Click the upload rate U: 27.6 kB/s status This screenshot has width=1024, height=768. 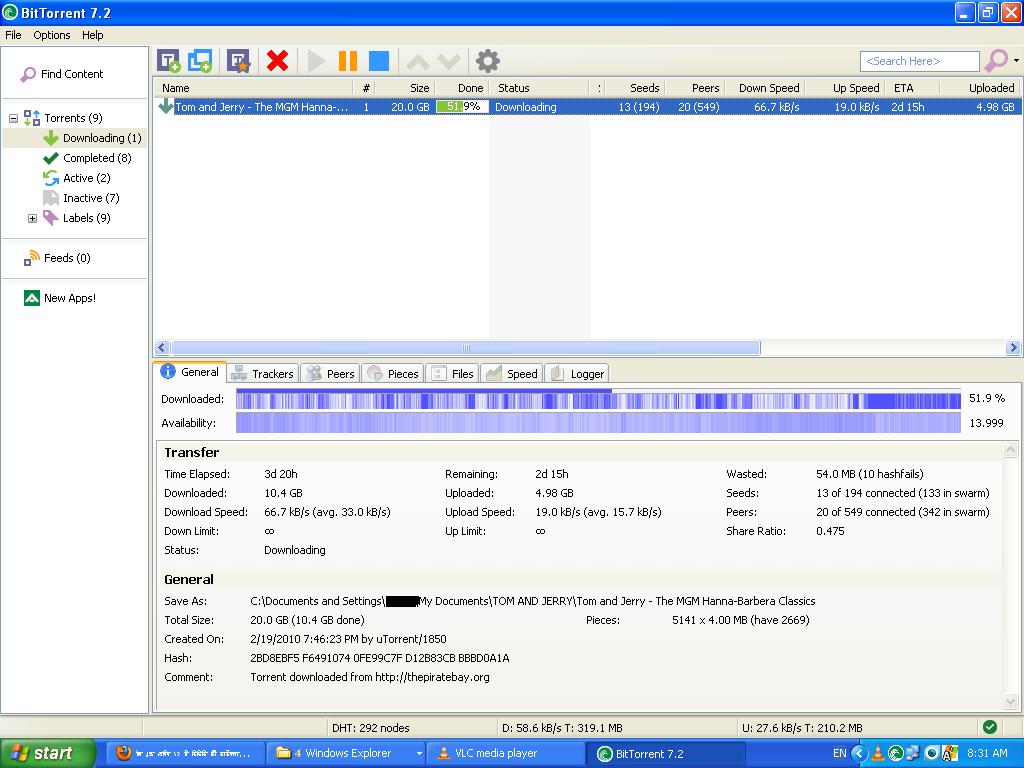click(x=802, y=728)
